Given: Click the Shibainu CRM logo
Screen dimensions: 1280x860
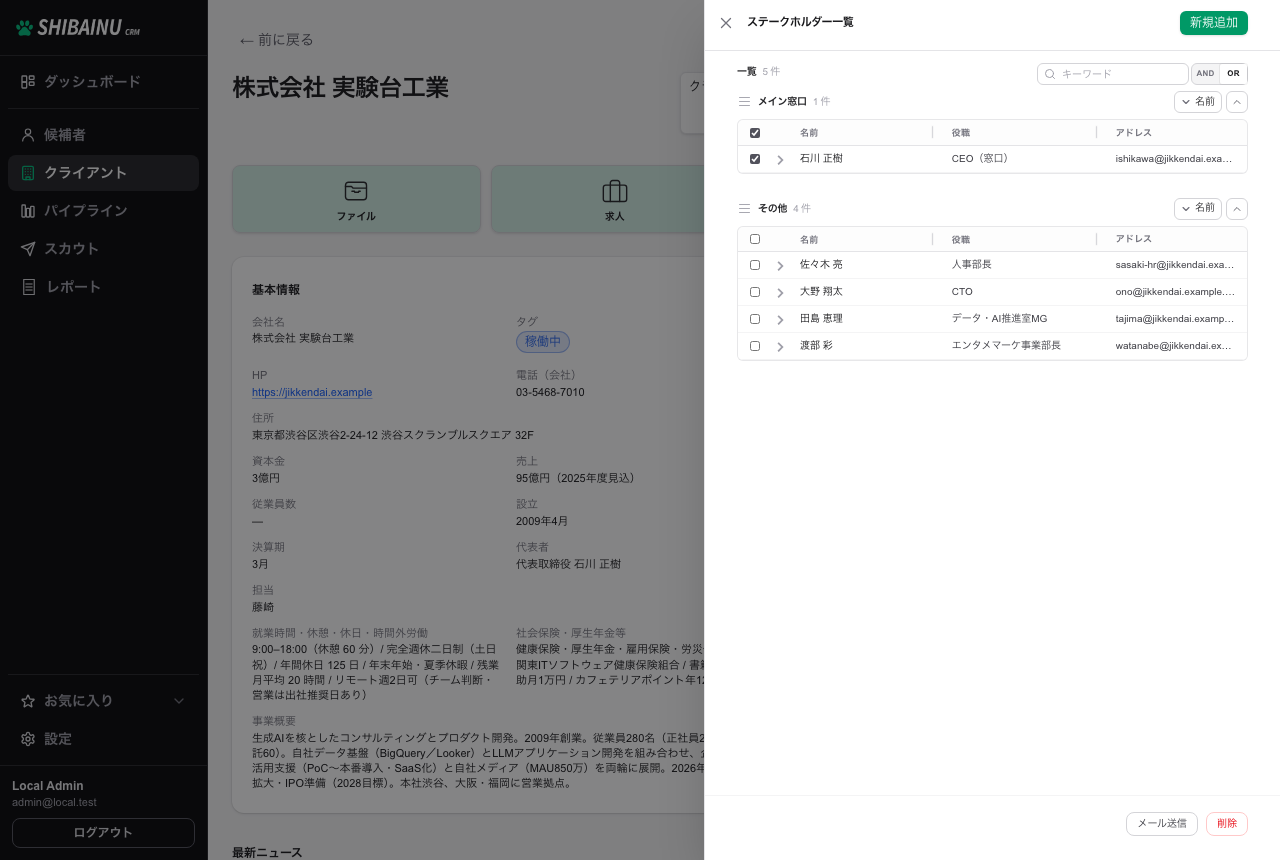Looking at the screenshot, I should point(78,28).
